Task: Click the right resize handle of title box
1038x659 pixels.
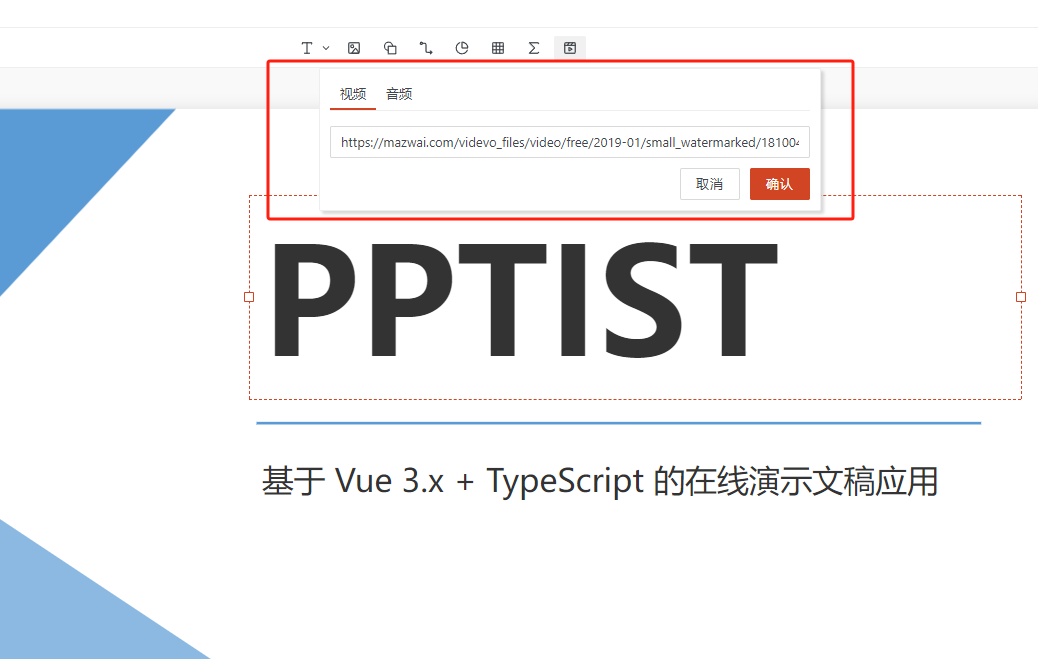Action: (1021, 297)
